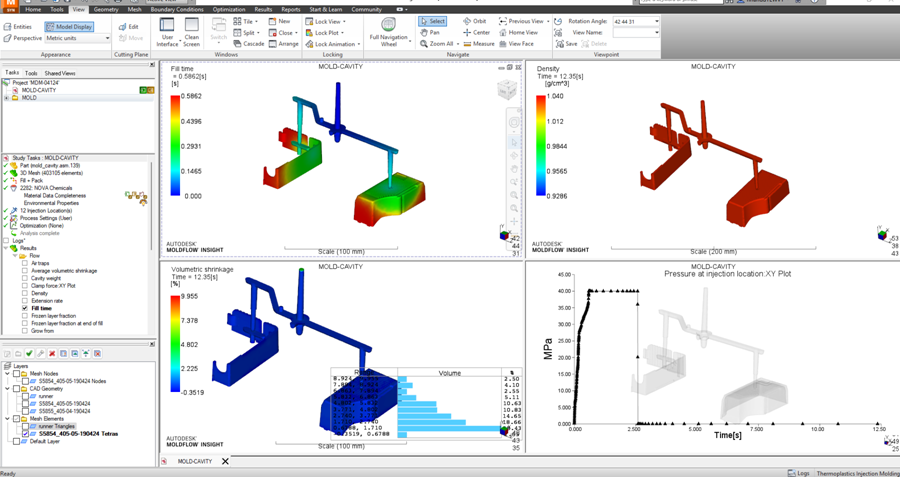
Task: Click the Zoom All tool
Action: tap(436, 44)
